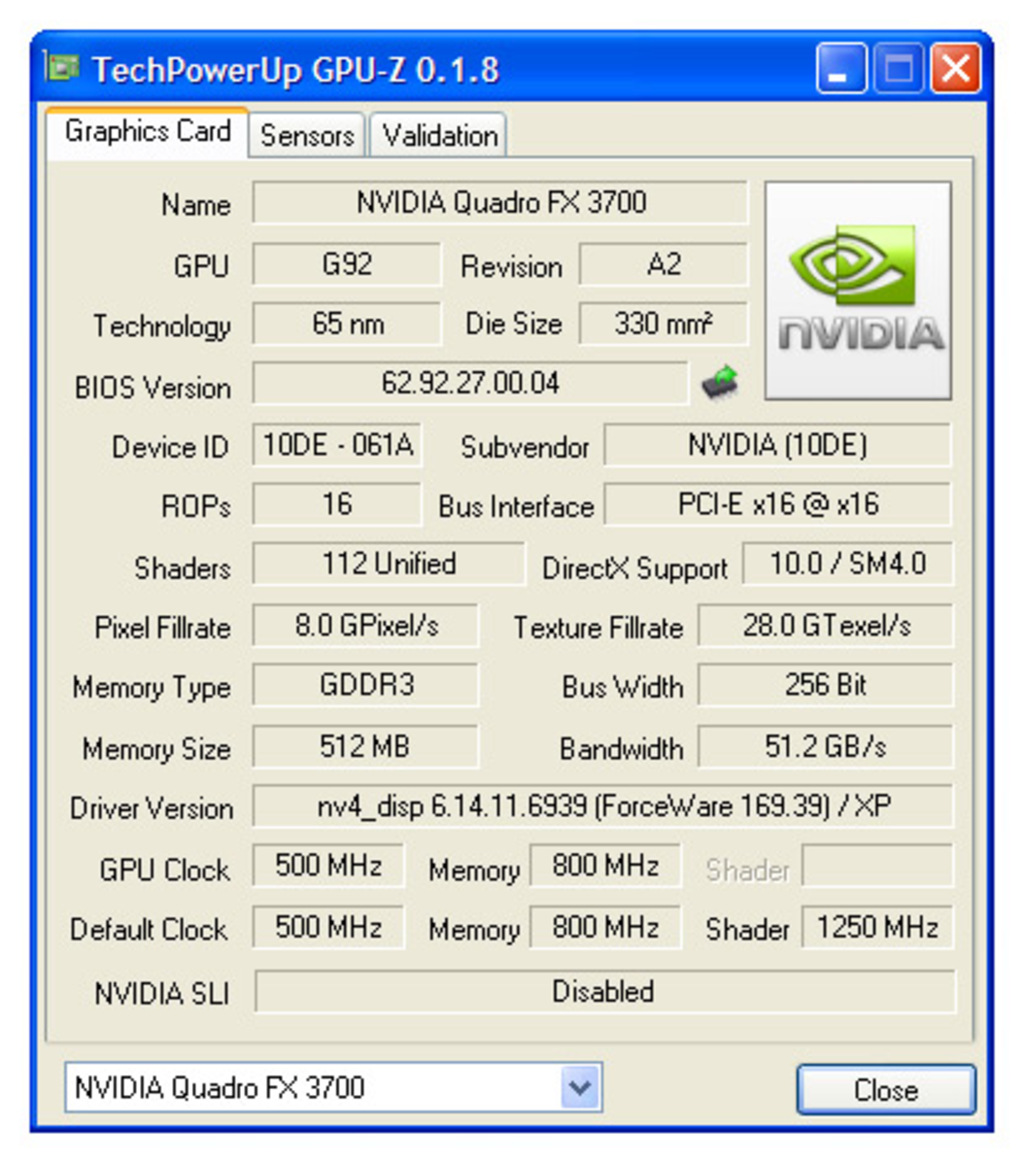Click the Subvendor field NVIDIA (10DE)
1024x1170 pixels.
pos(778,445)
